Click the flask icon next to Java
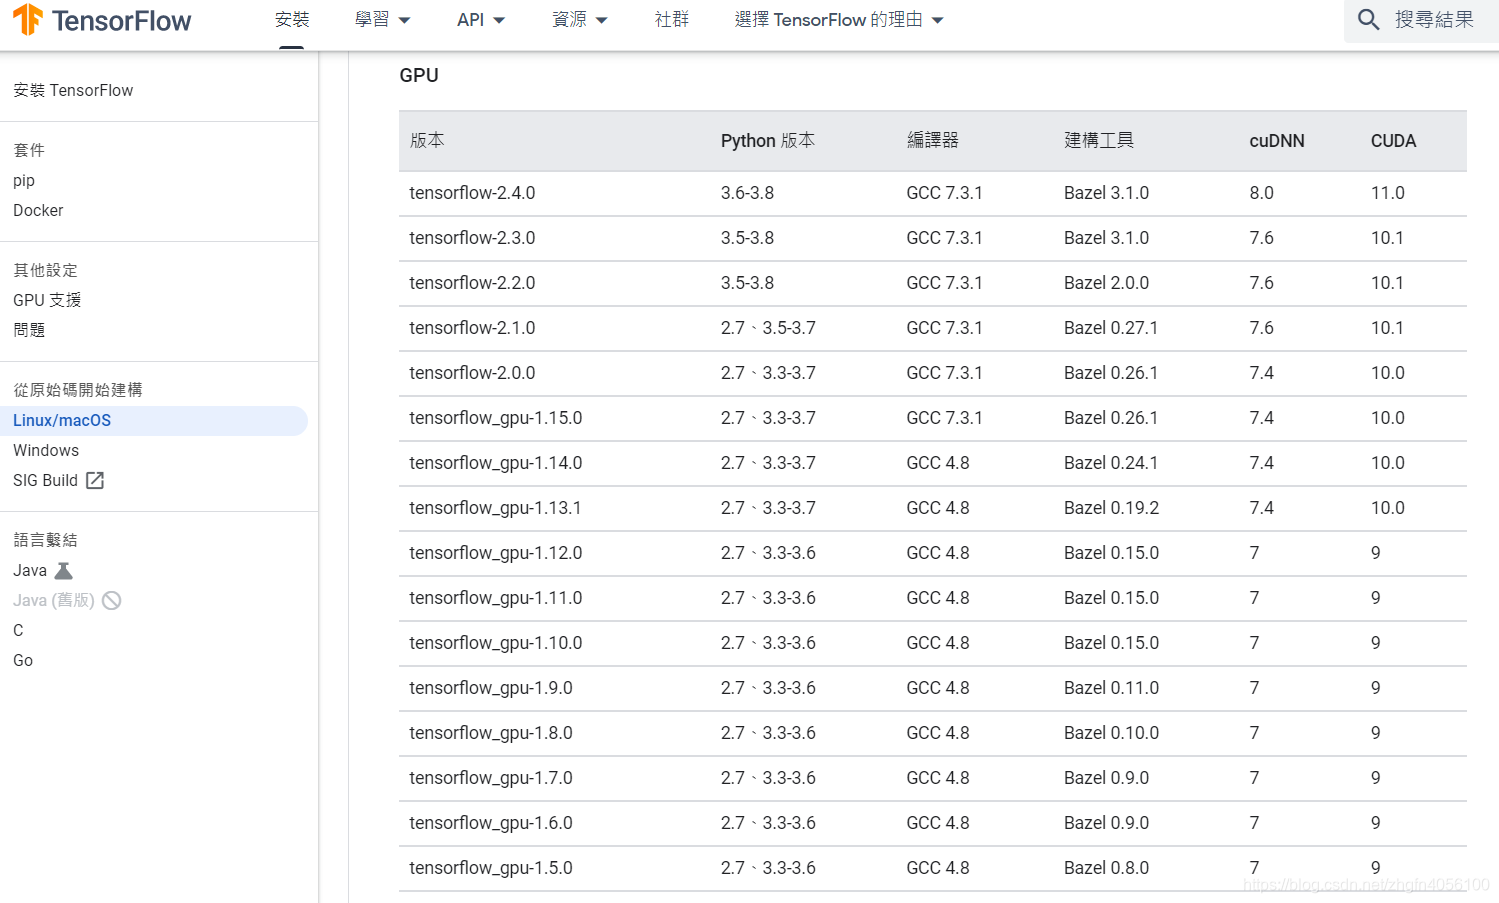Image resolution: width=1499 pixels, height=903 pixels. [x=63, y=571]
